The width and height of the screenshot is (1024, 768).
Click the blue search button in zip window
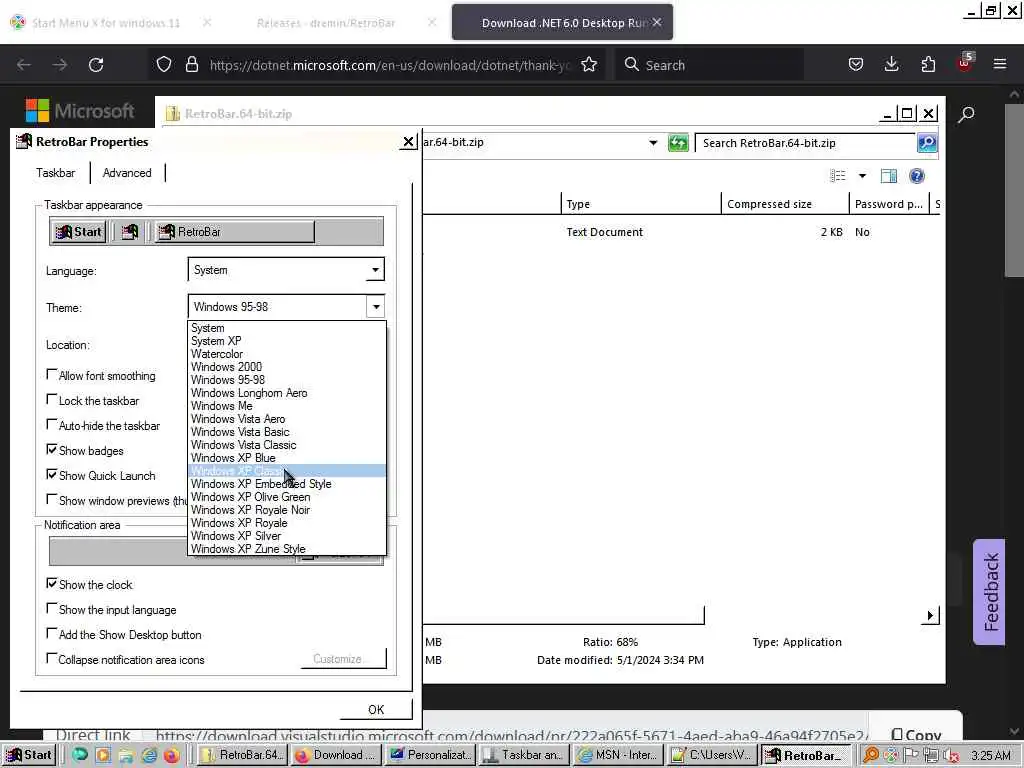coord(927,143)
